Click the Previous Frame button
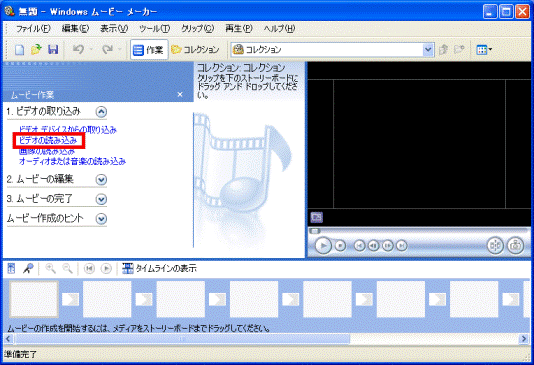This screenshot has height=365, width=534. click(x=374, y=245)
